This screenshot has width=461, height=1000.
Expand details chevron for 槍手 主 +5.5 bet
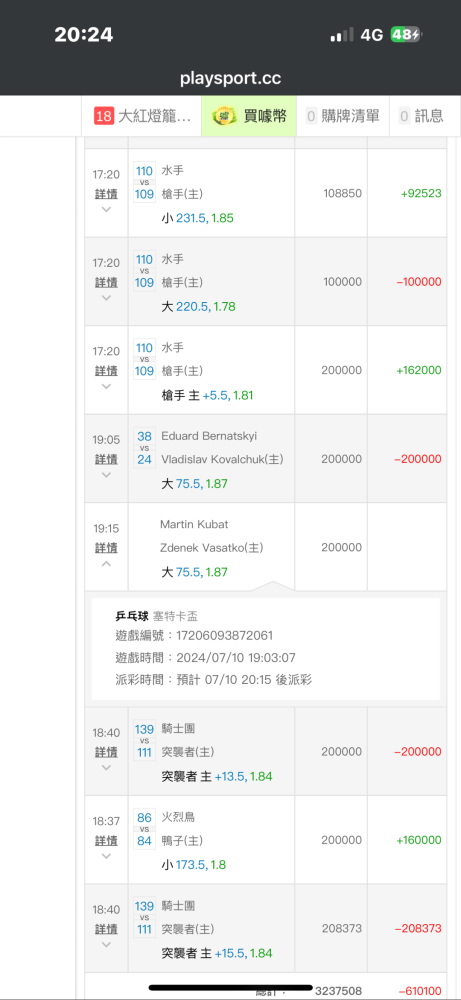pyautogui.click(x=106, y=386)
